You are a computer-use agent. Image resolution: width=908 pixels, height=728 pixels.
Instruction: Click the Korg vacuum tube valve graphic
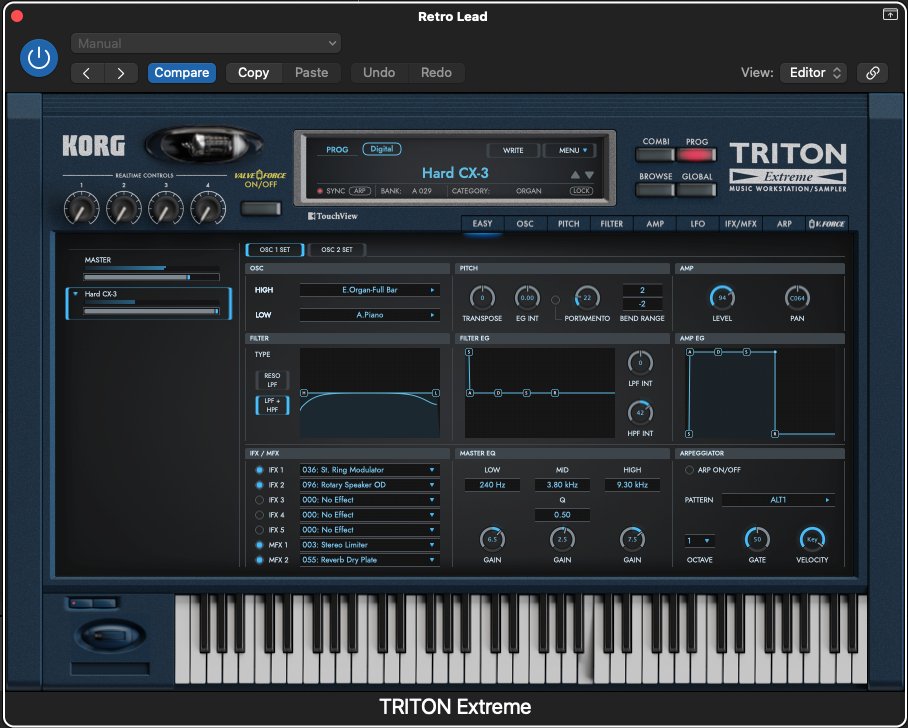coord(204,145)
